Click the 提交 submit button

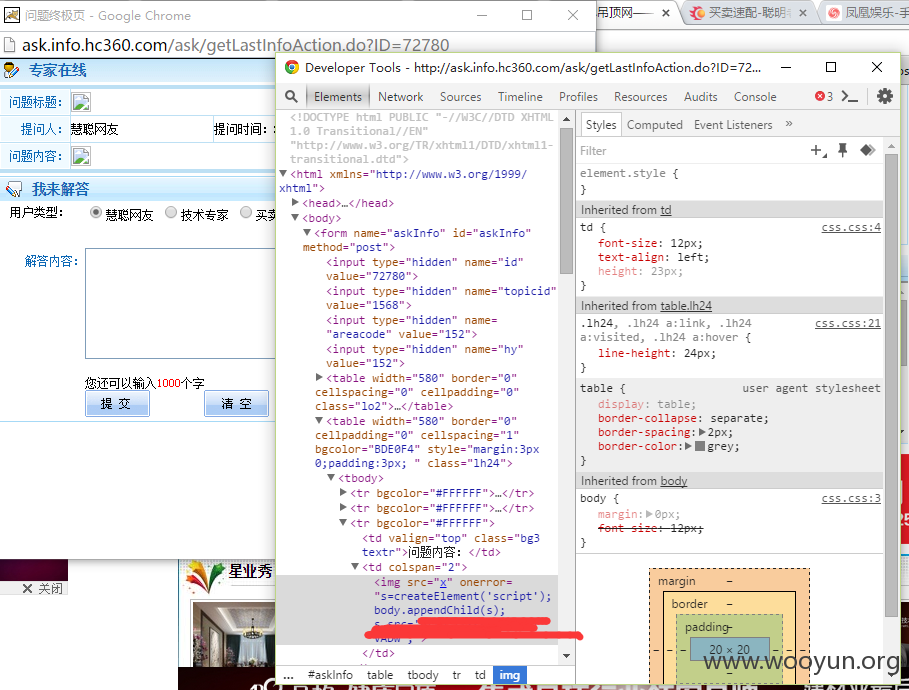(x=117, y=404)
